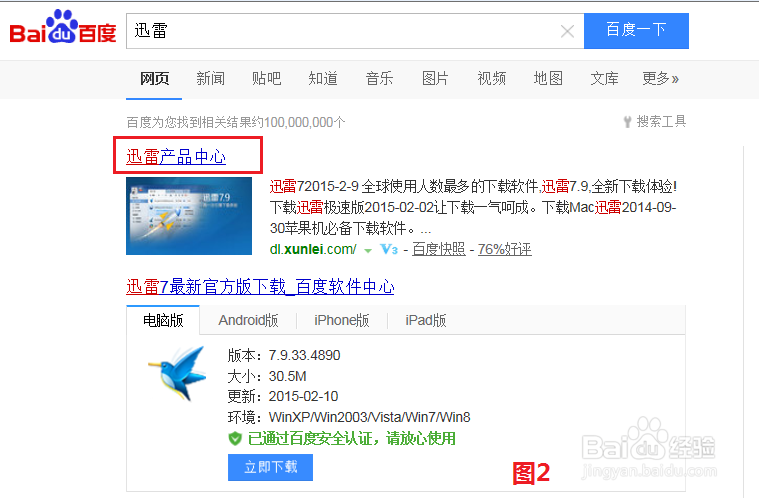The image size is (759, 498).
Task: Open the 音乐 tab
Action: (x=379, y=78)
